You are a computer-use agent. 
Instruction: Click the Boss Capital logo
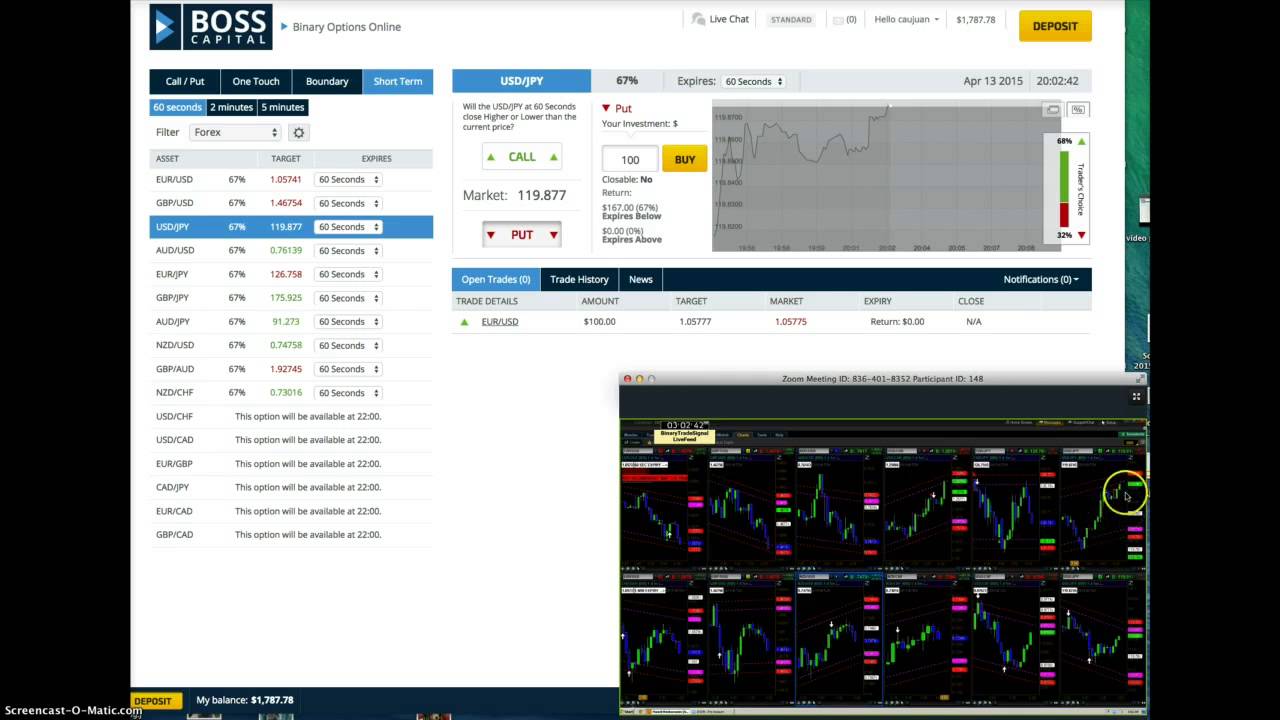(210, 27)
